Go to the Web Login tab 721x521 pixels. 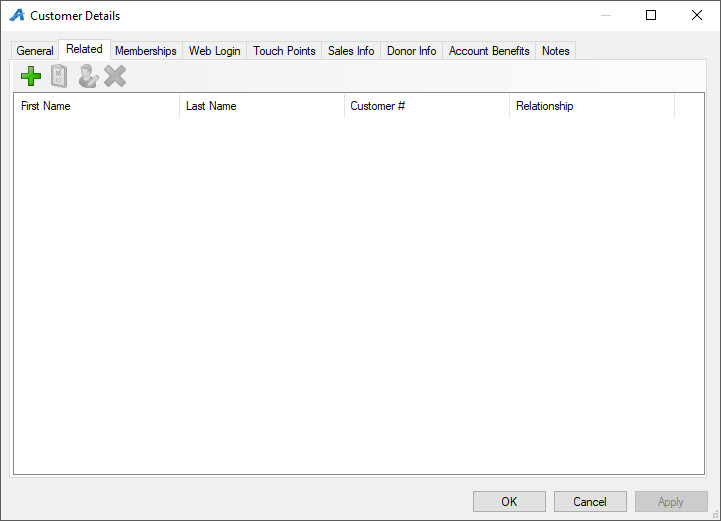coord(215,51)
